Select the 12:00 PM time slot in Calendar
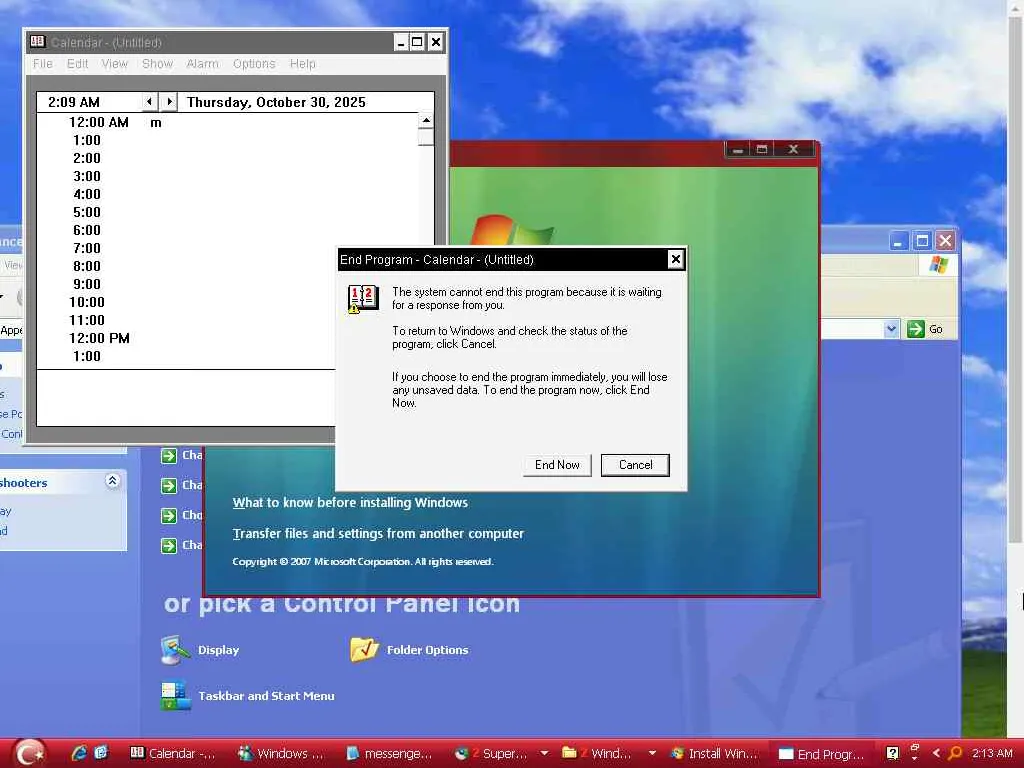This screenshot has height=768, width=1024. click(99, 338)
